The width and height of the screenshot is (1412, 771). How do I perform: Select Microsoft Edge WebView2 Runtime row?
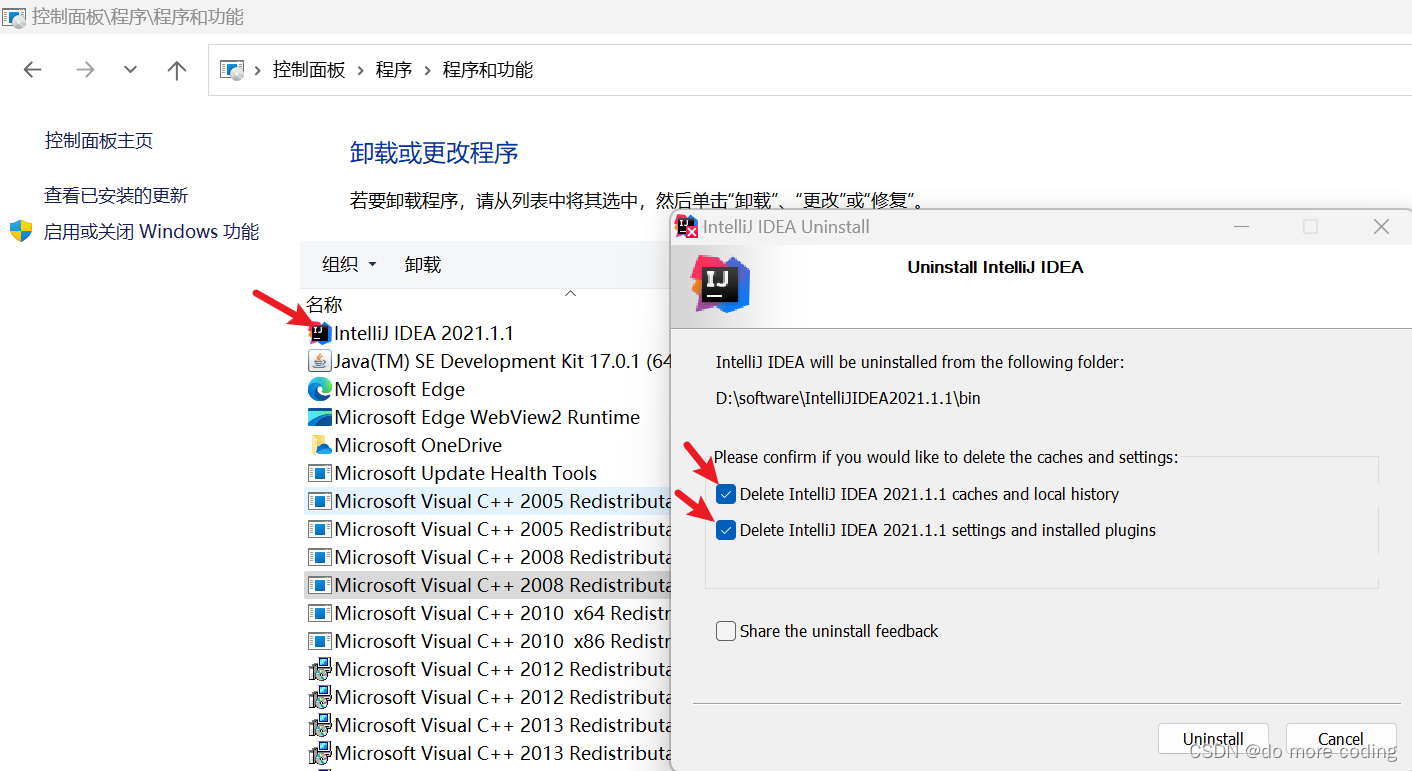click(489, 417)
